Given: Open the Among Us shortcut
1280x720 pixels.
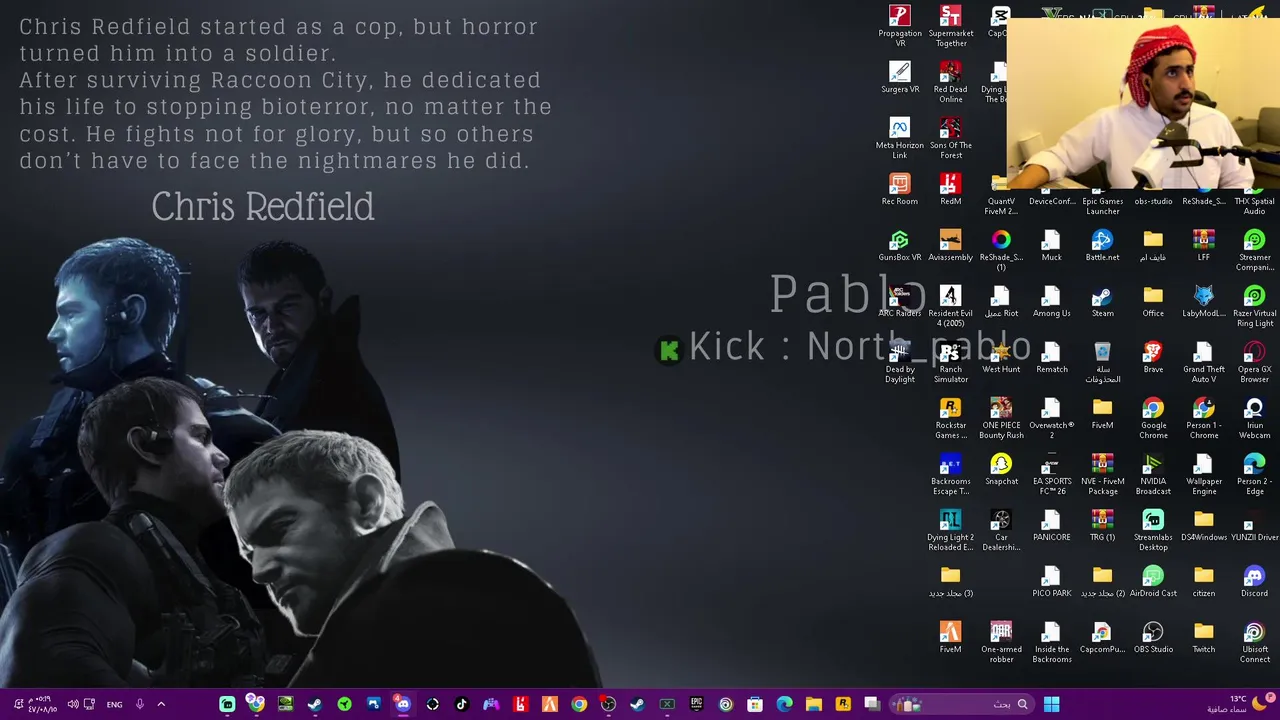Looking at the screenshot, I should [1052, 301].
